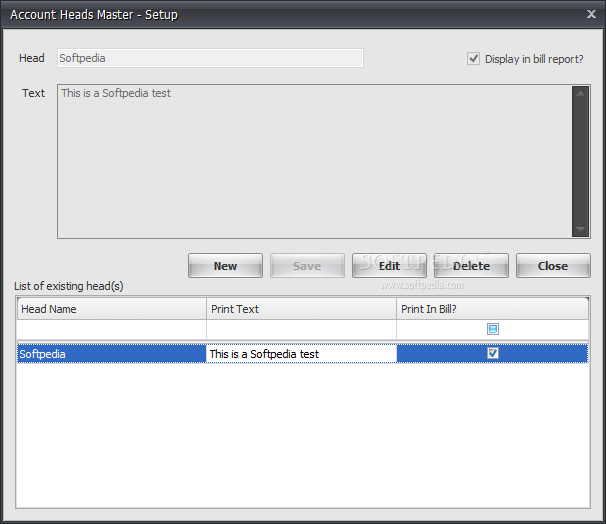Image resolution: width=606 pixels, height=524 pixels.
Task: Close window using title bar X
Action: [x=591, y=14]
